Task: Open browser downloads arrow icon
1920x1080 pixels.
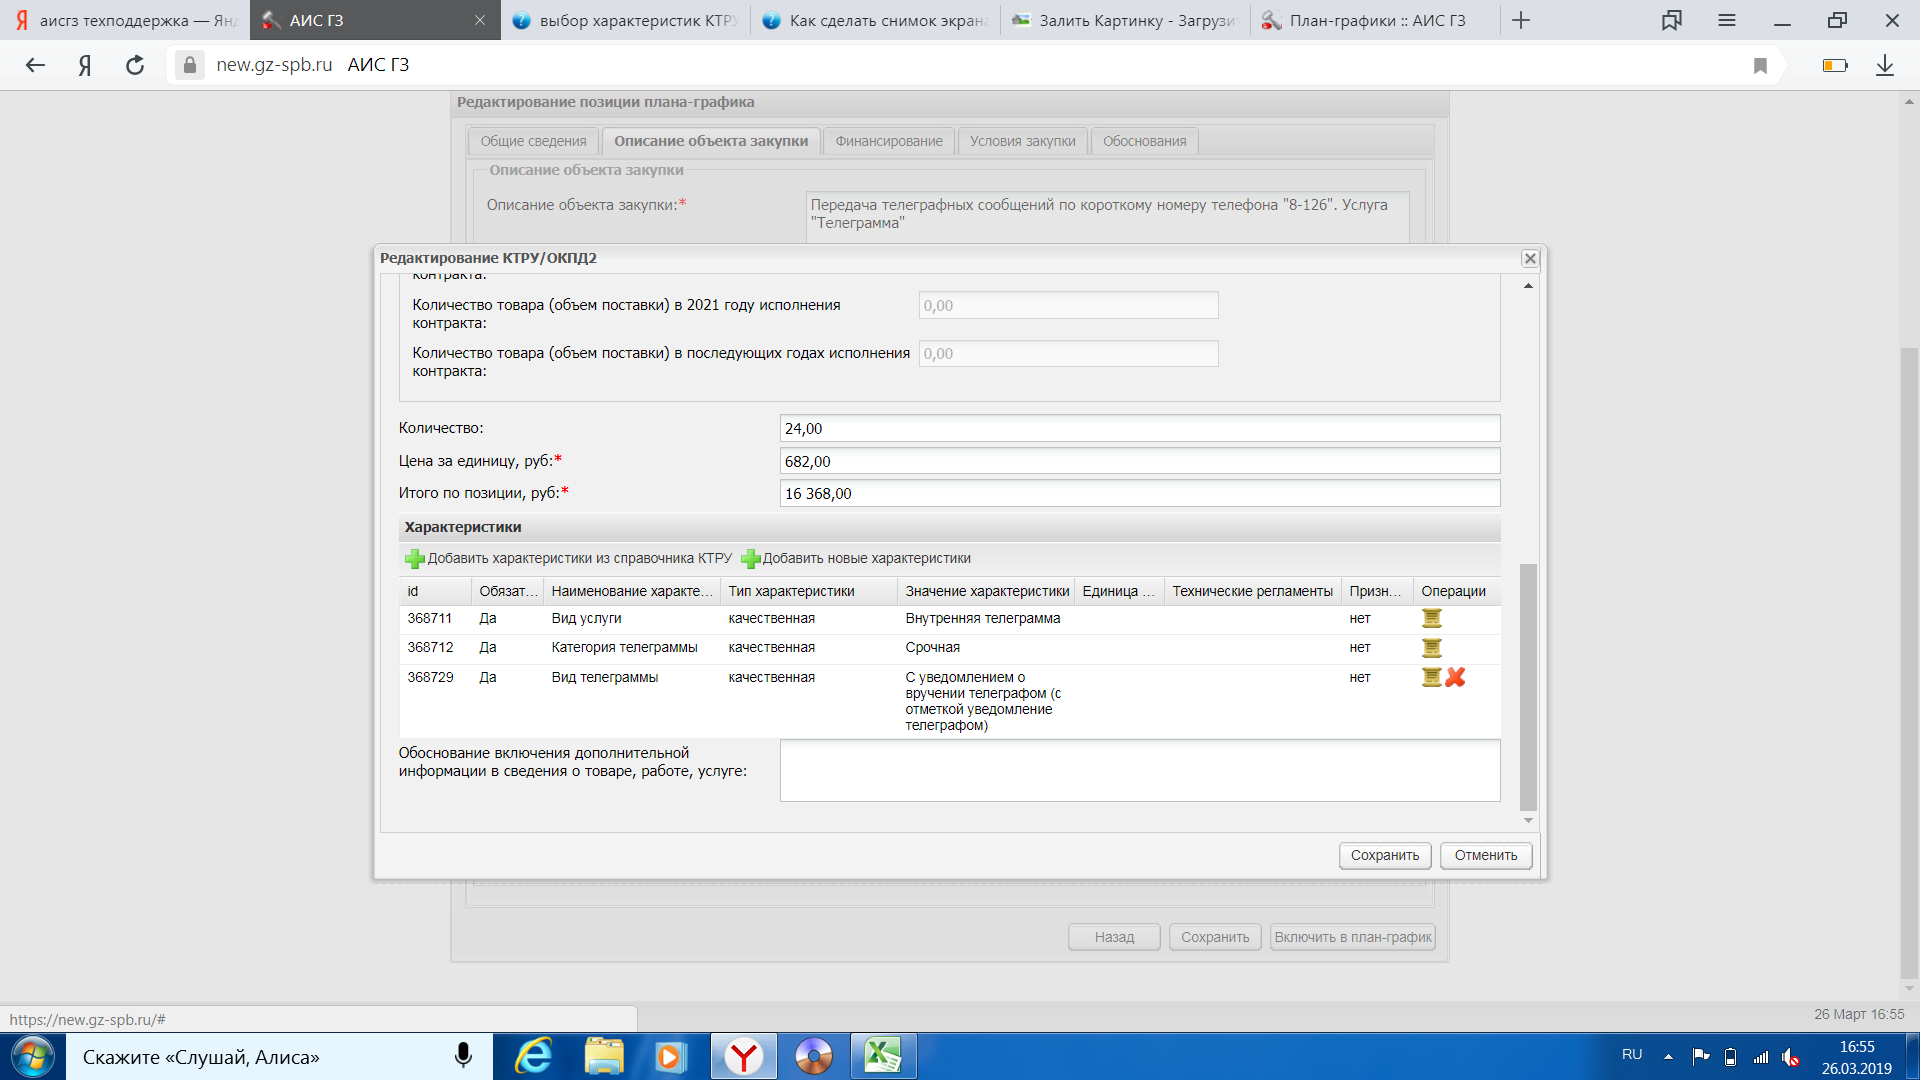Action: click(x=1885, y=66)
